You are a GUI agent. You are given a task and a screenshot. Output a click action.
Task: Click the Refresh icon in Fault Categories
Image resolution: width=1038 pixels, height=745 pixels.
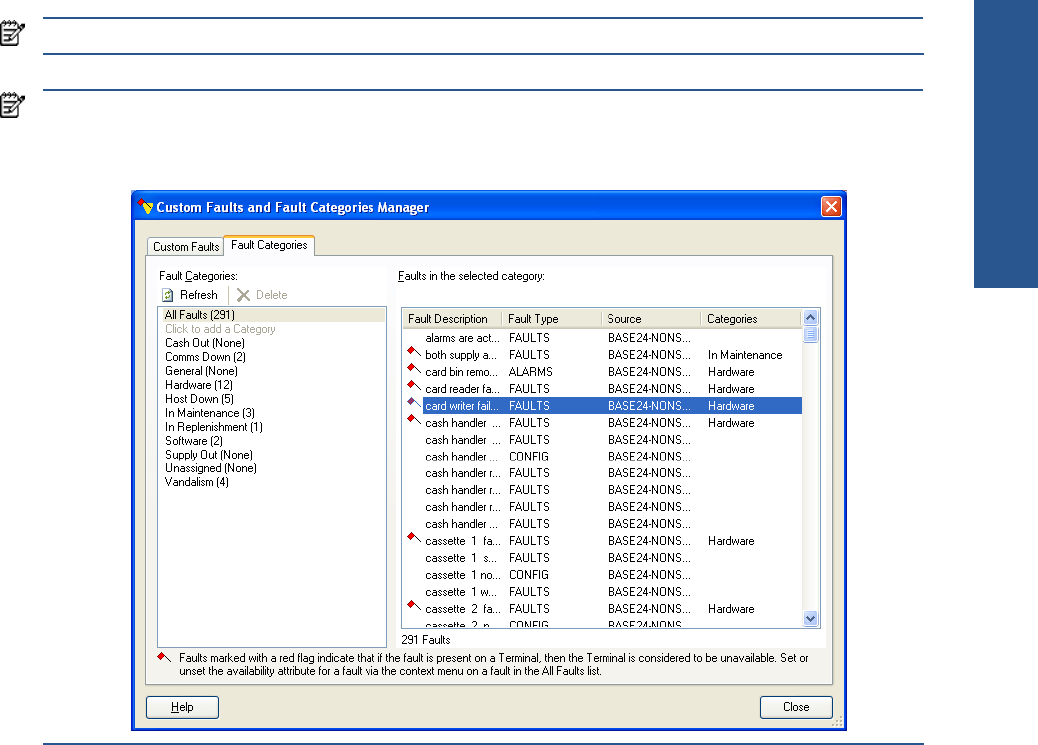(x=168, y=295)
